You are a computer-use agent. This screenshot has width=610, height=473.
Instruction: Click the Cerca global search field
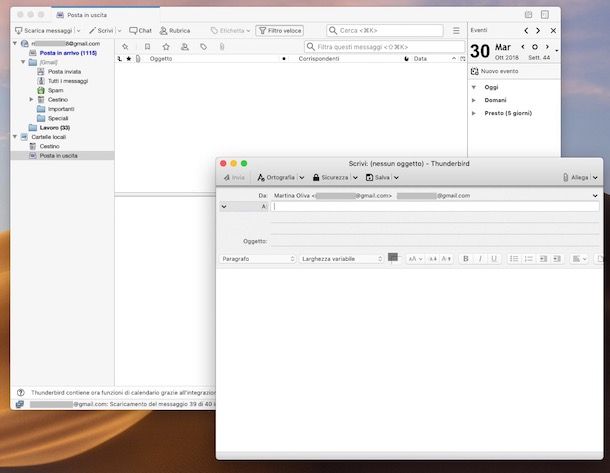(385, 30)
